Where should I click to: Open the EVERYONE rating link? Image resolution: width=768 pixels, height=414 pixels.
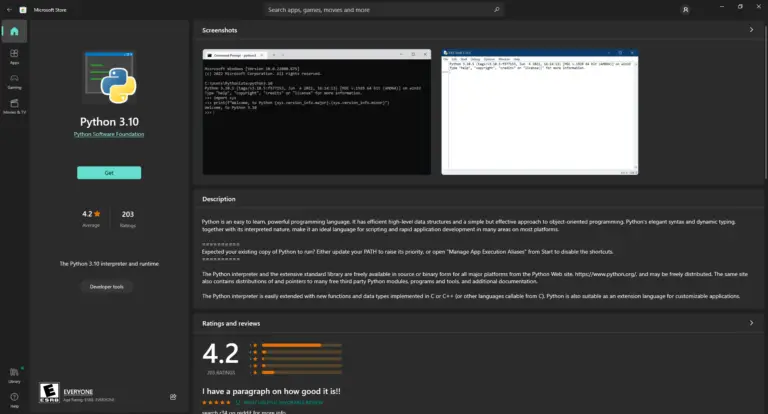point(78,391)
